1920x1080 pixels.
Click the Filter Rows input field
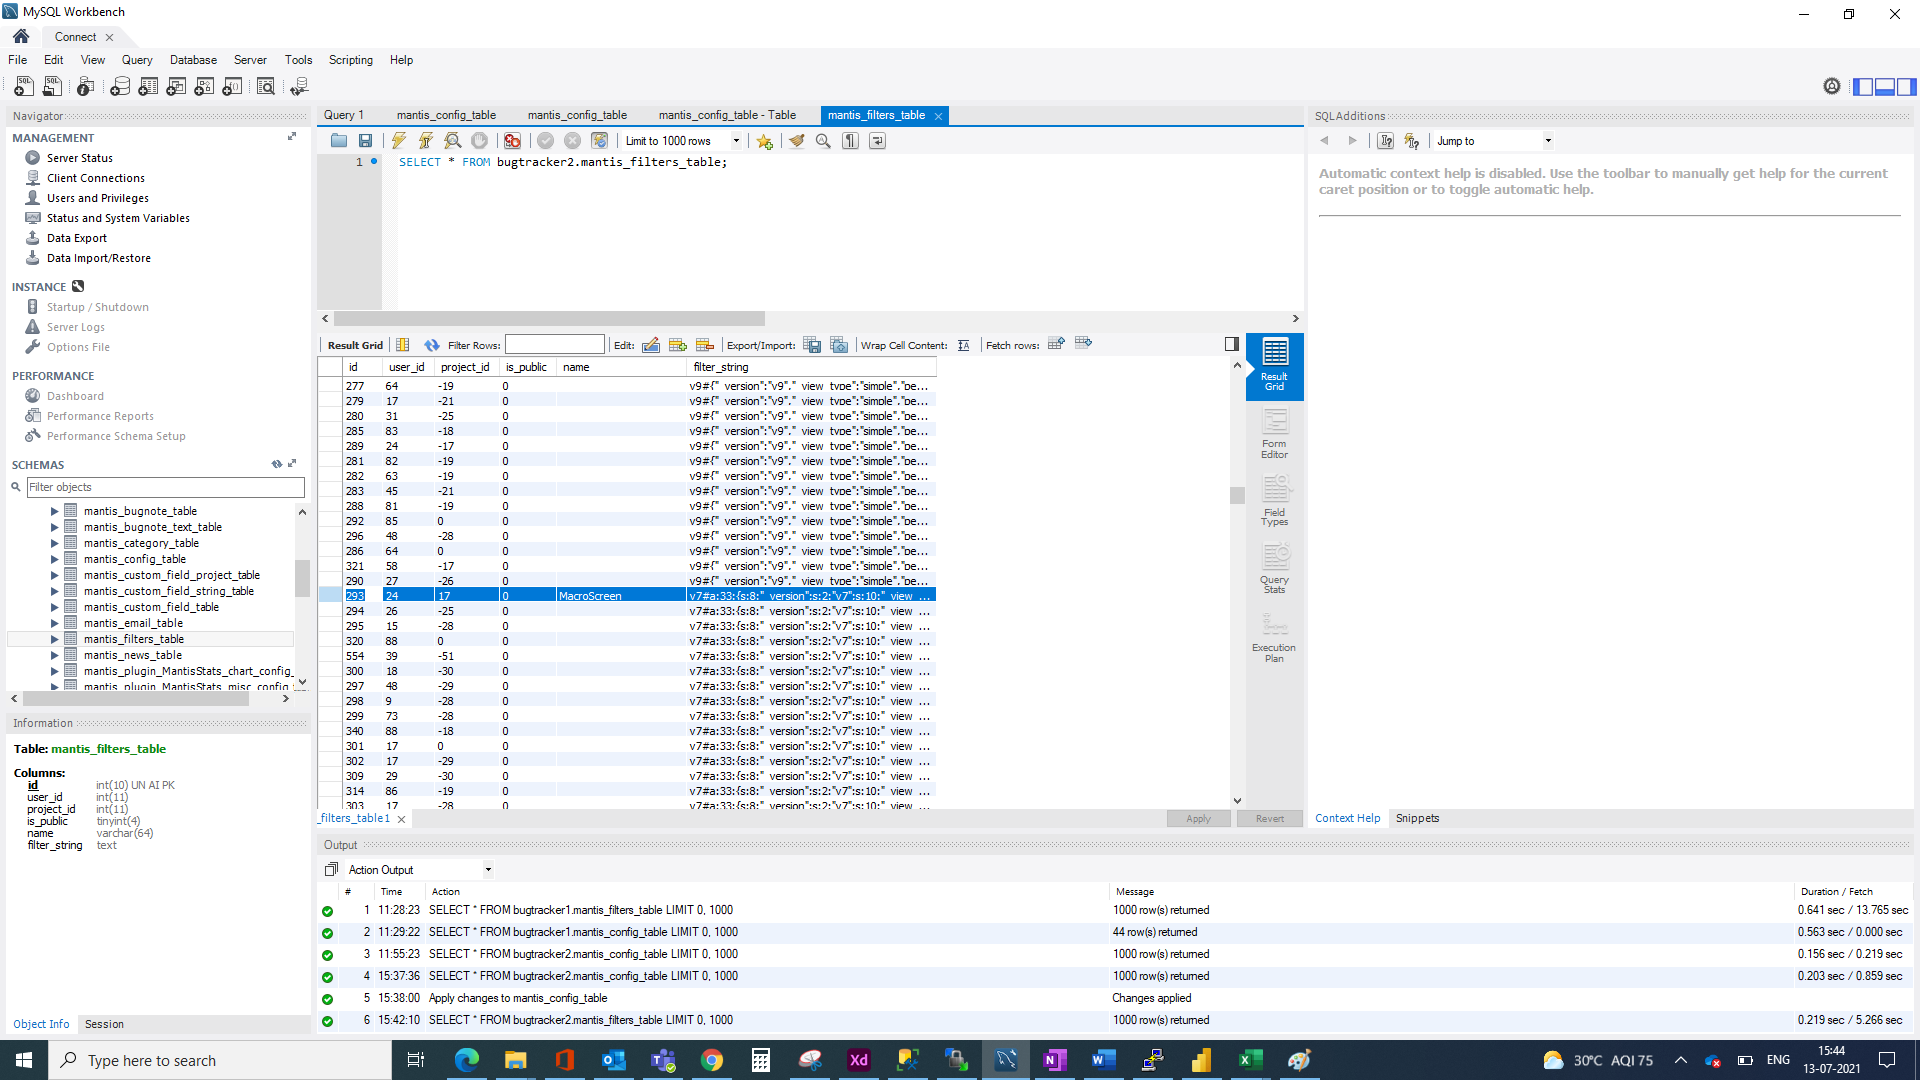tap(554, 345)
